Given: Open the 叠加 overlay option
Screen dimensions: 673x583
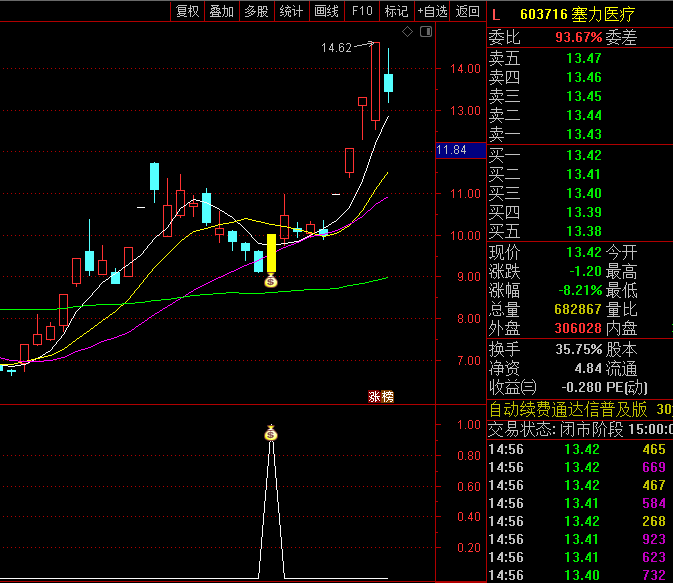Looking at the screenshot, I should pos(221,11).
